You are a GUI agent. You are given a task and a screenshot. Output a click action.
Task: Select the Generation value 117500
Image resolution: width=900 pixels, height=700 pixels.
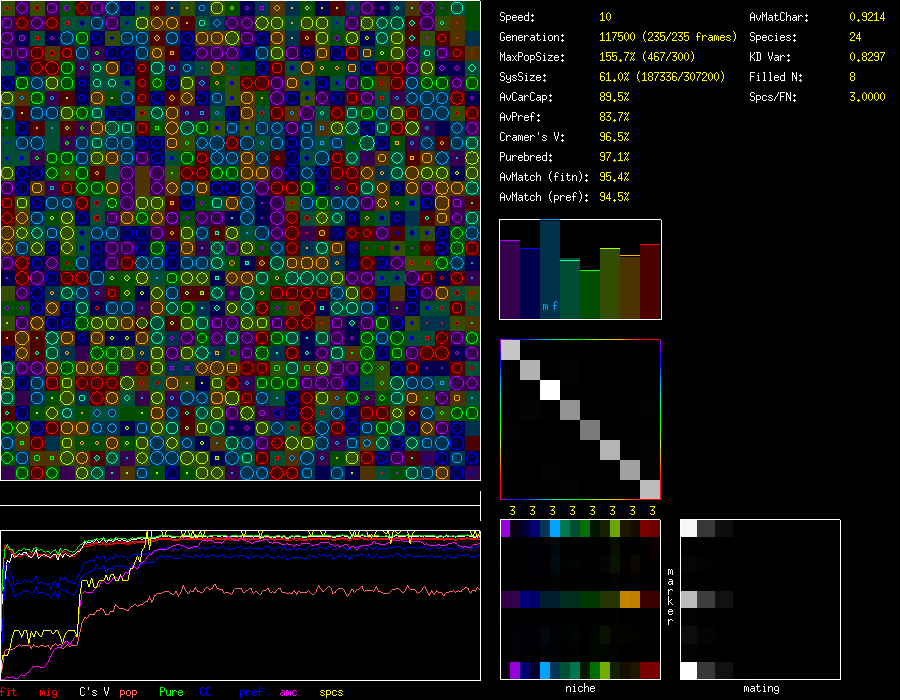coord(619,37)
